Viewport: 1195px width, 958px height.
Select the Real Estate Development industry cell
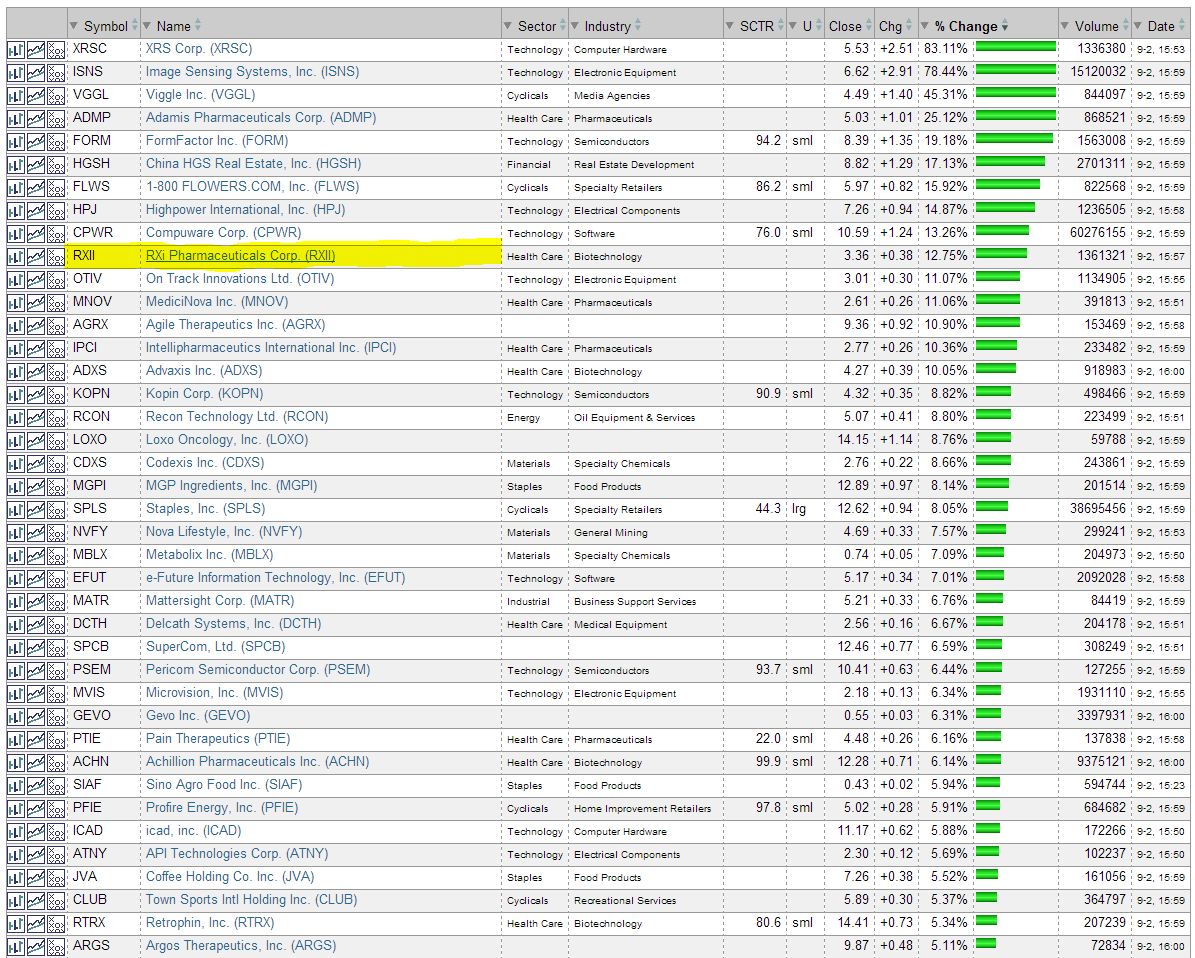point(634,165)
